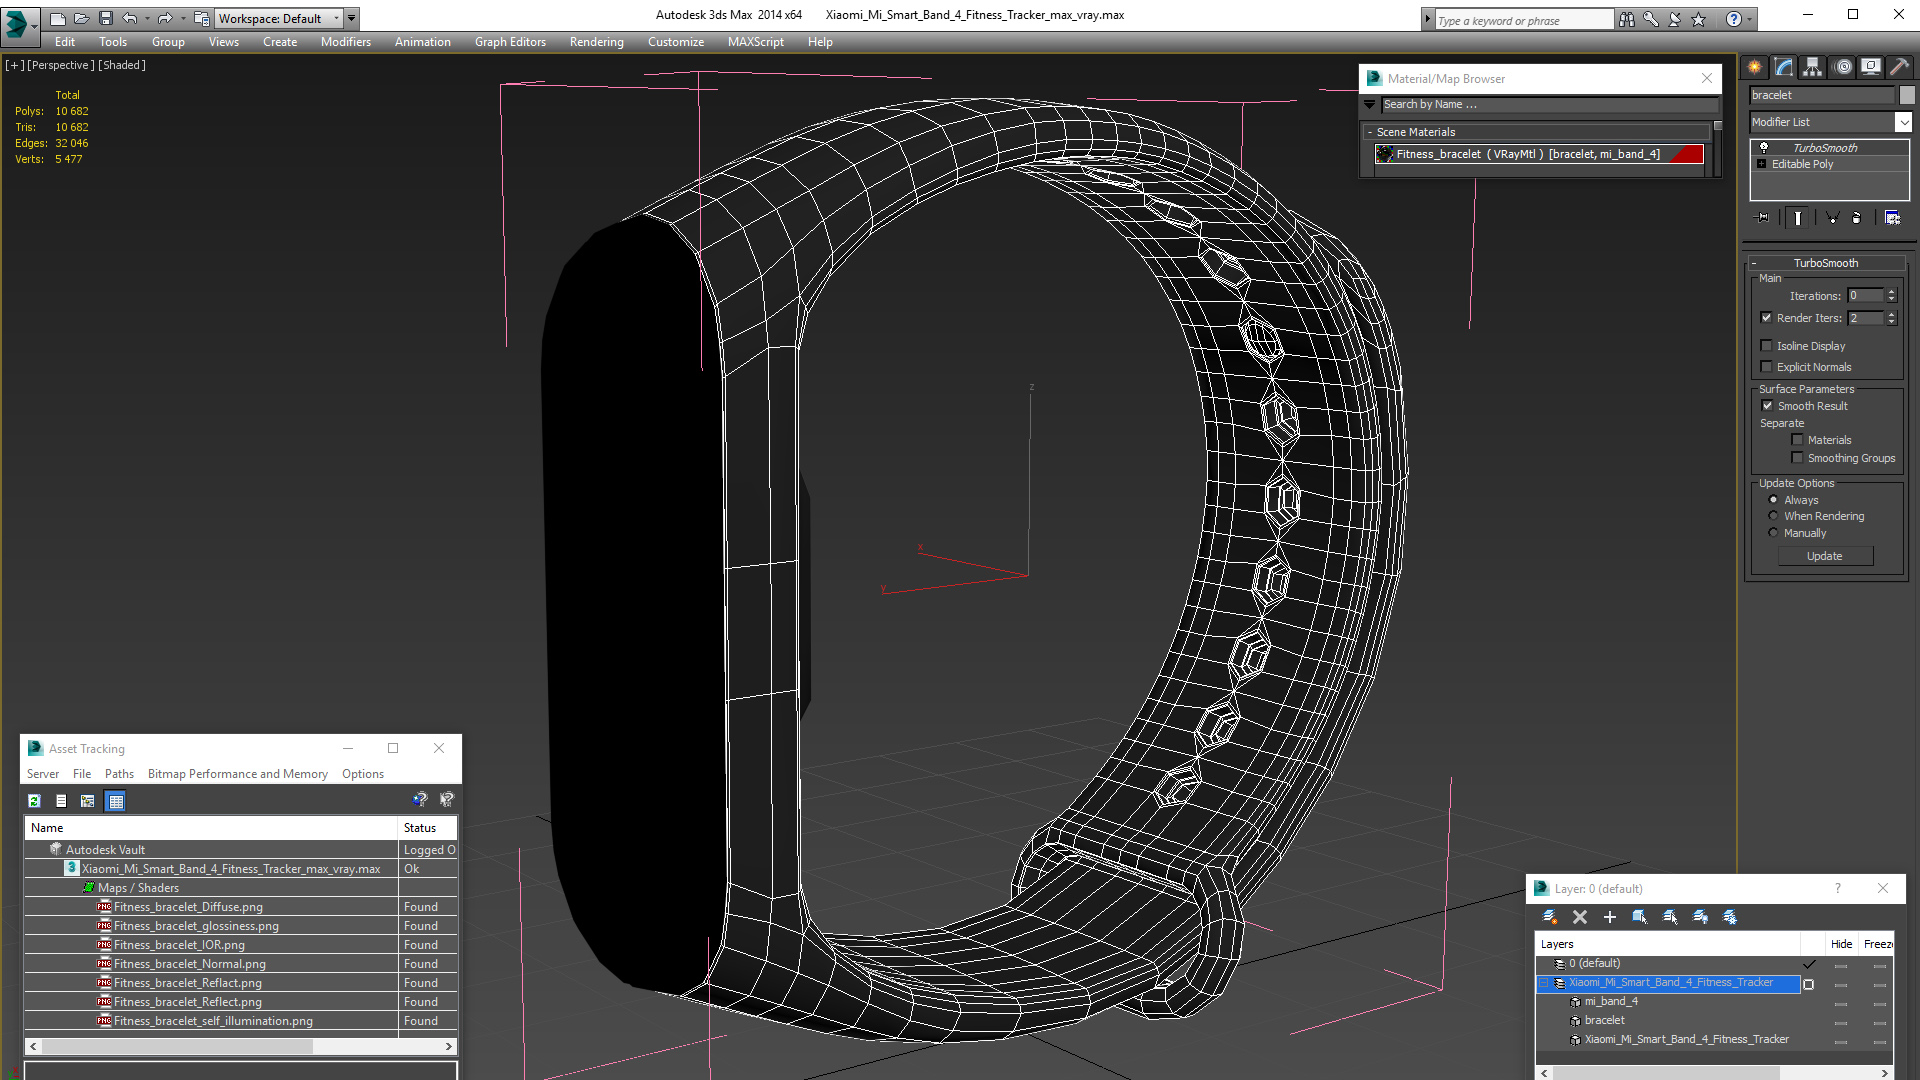Expand the Editable Poly plus sign

coord(1762,164)
